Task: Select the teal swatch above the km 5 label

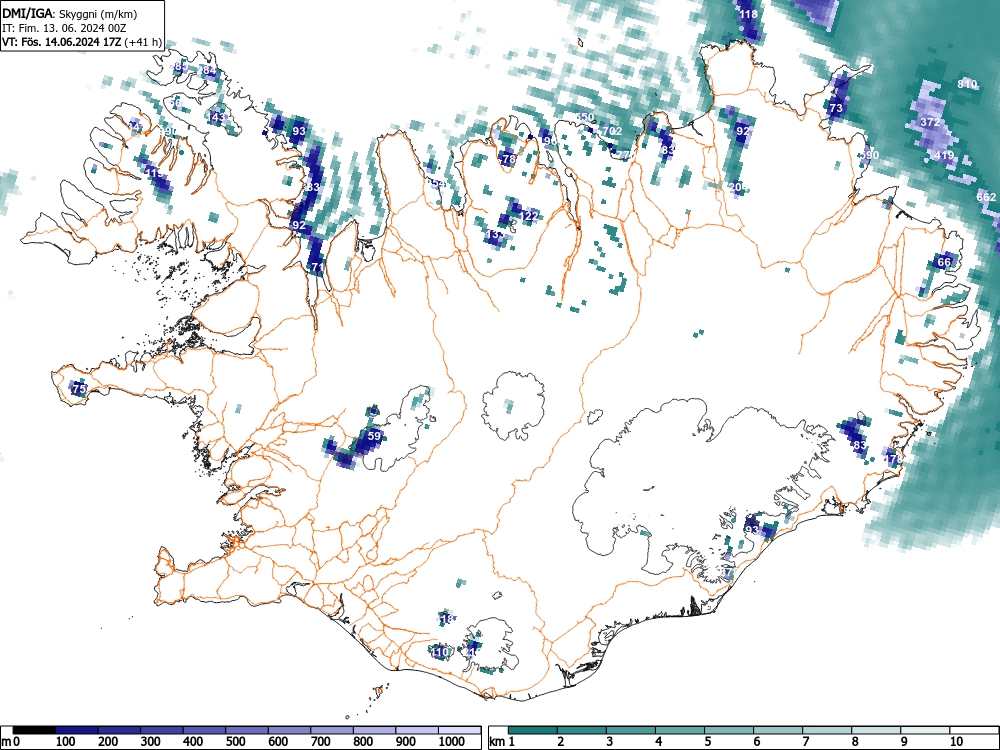Action: tap(728, 730)
